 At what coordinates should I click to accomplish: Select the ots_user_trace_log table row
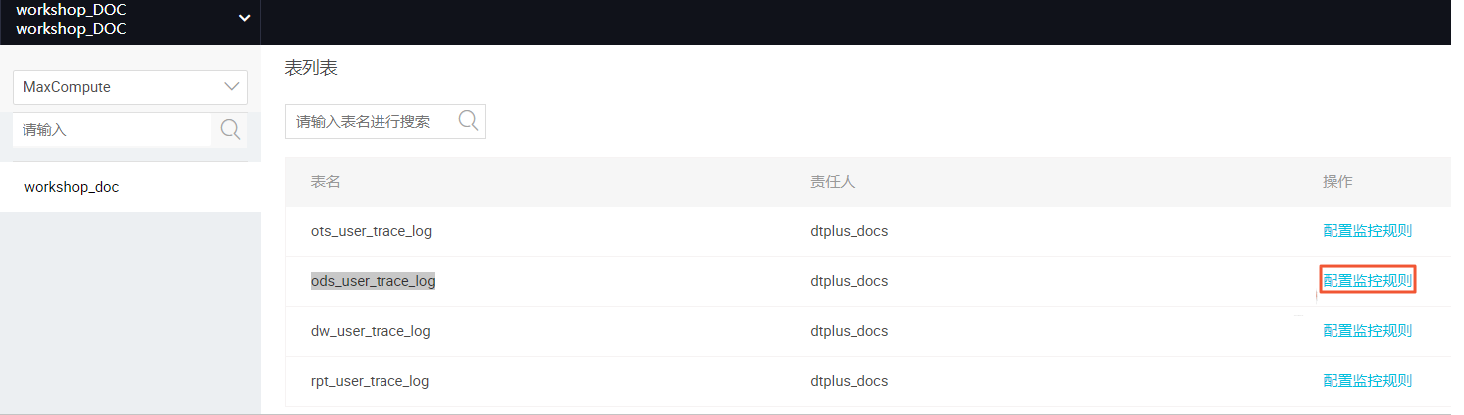868,231
